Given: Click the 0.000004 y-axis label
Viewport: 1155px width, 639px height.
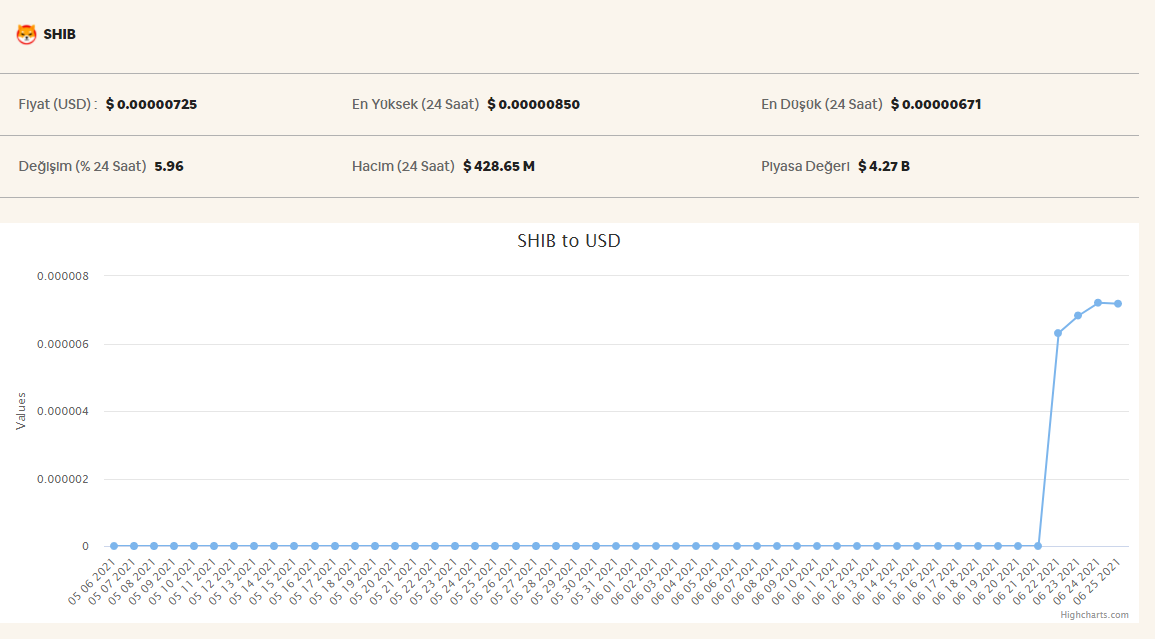Looking at the screenshot, I should coord(63,411).
